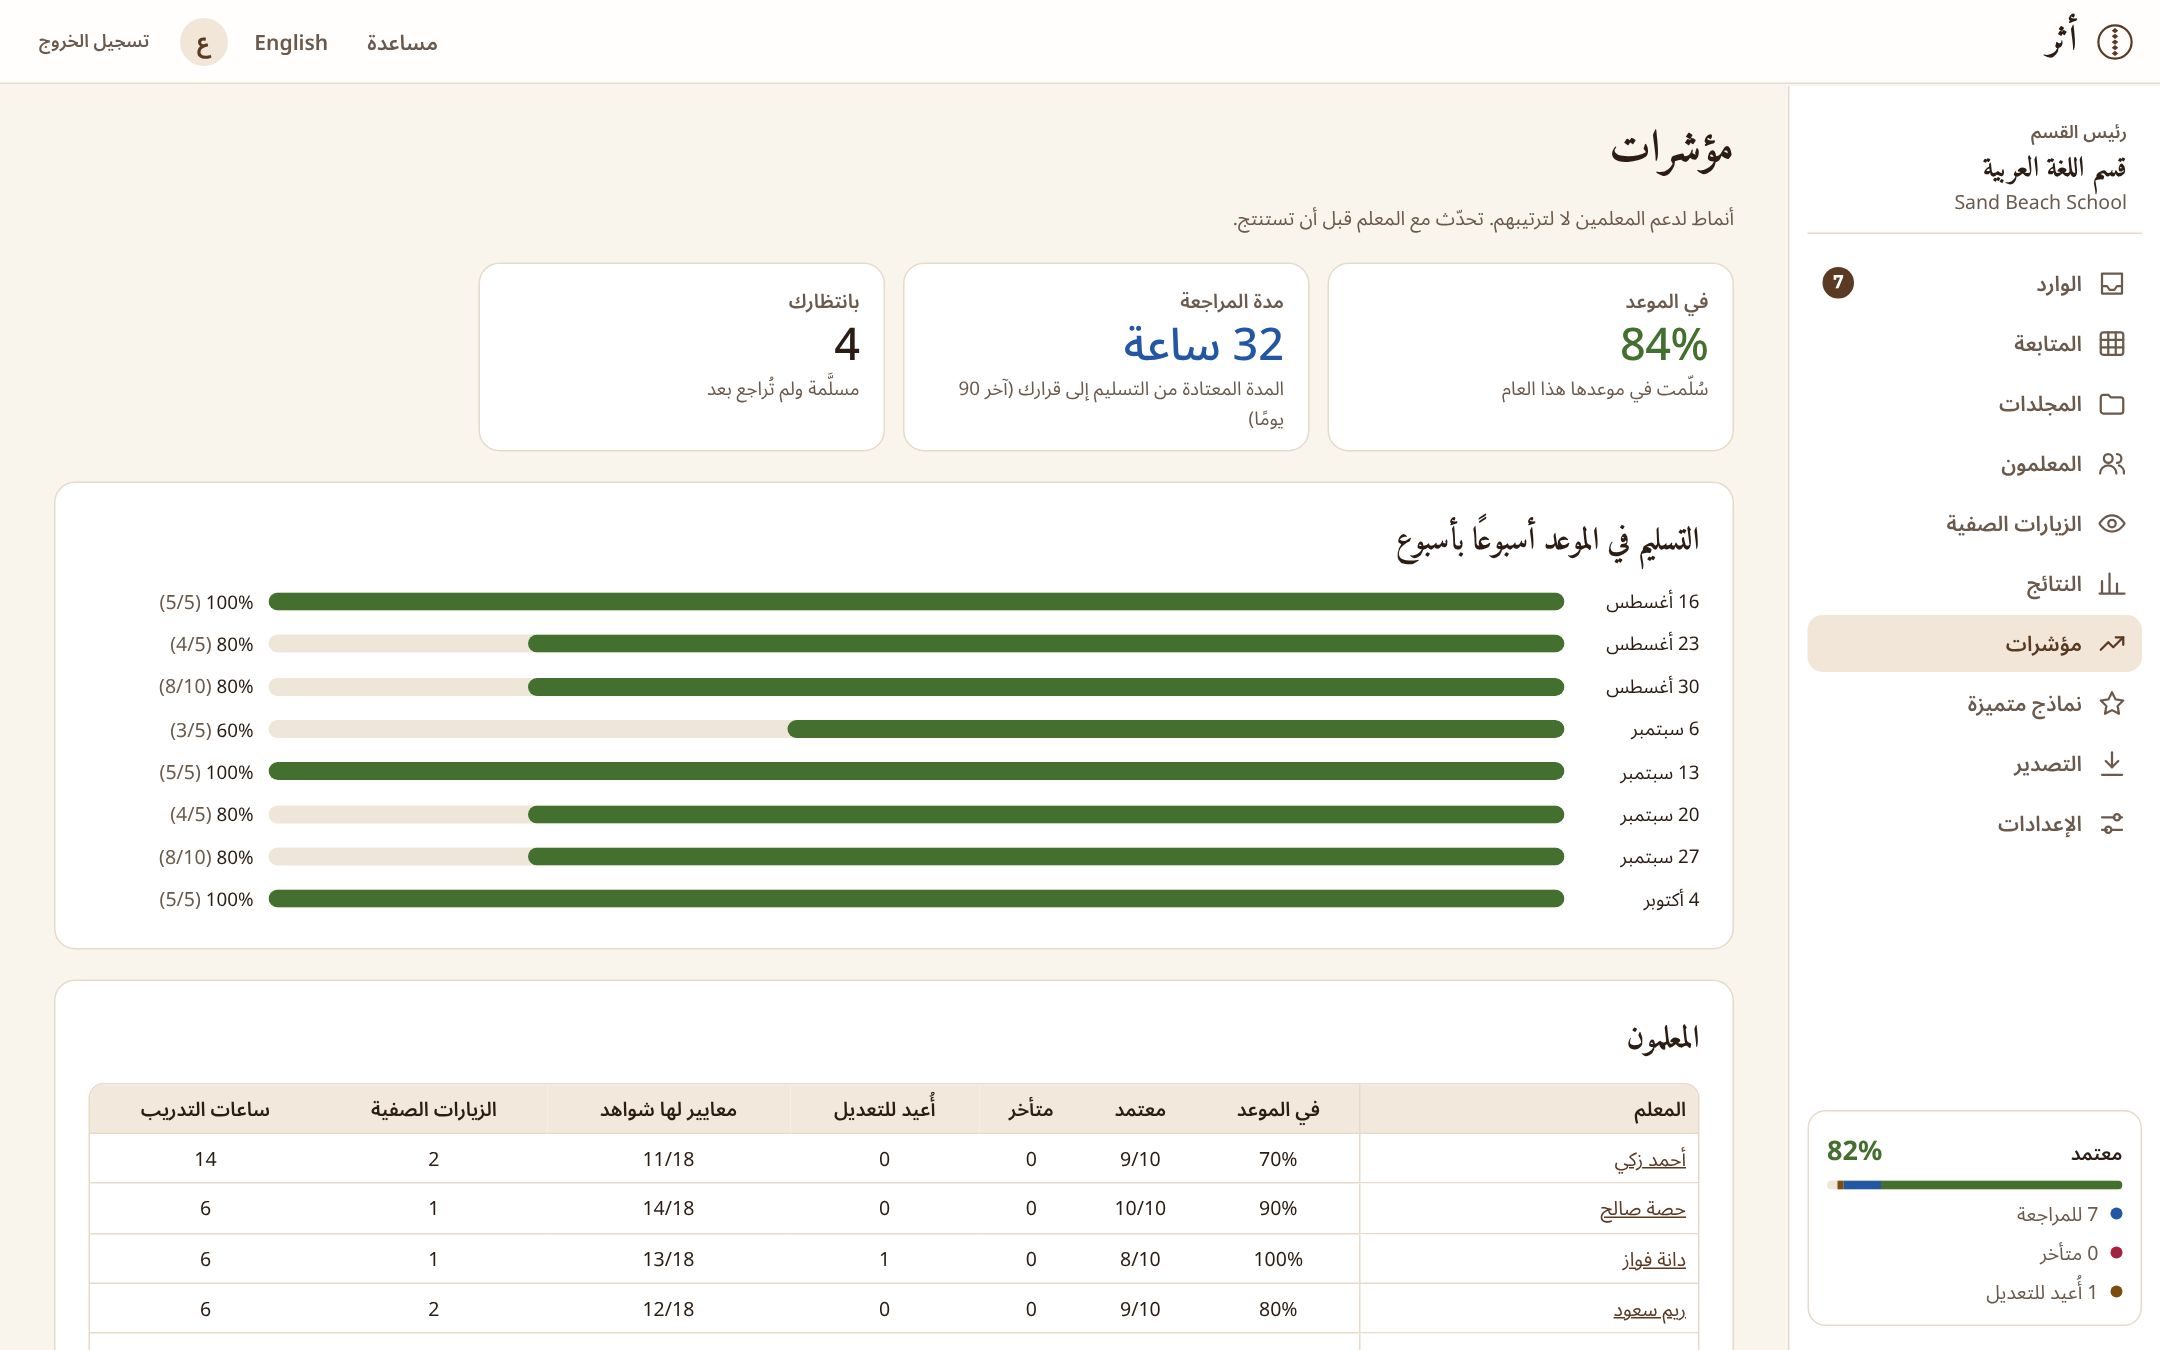Click the في الموعد column header
This screenshot has height=1350, width=2160.
[x=1278, y=1109]
